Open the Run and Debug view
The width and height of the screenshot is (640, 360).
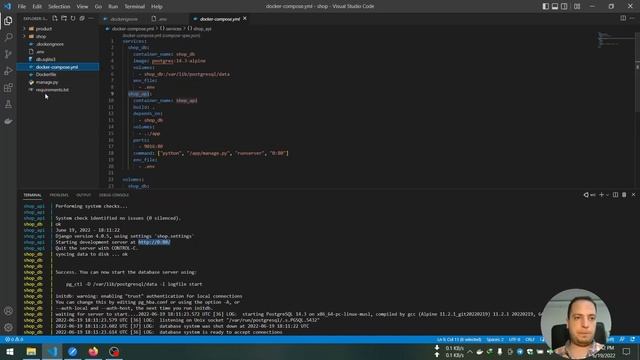pyautogui.click(x=8, y=71)
